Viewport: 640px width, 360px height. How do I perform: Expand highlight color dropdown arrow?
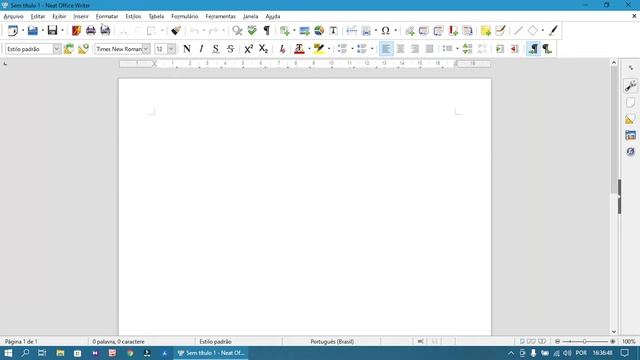click(329, 49)
